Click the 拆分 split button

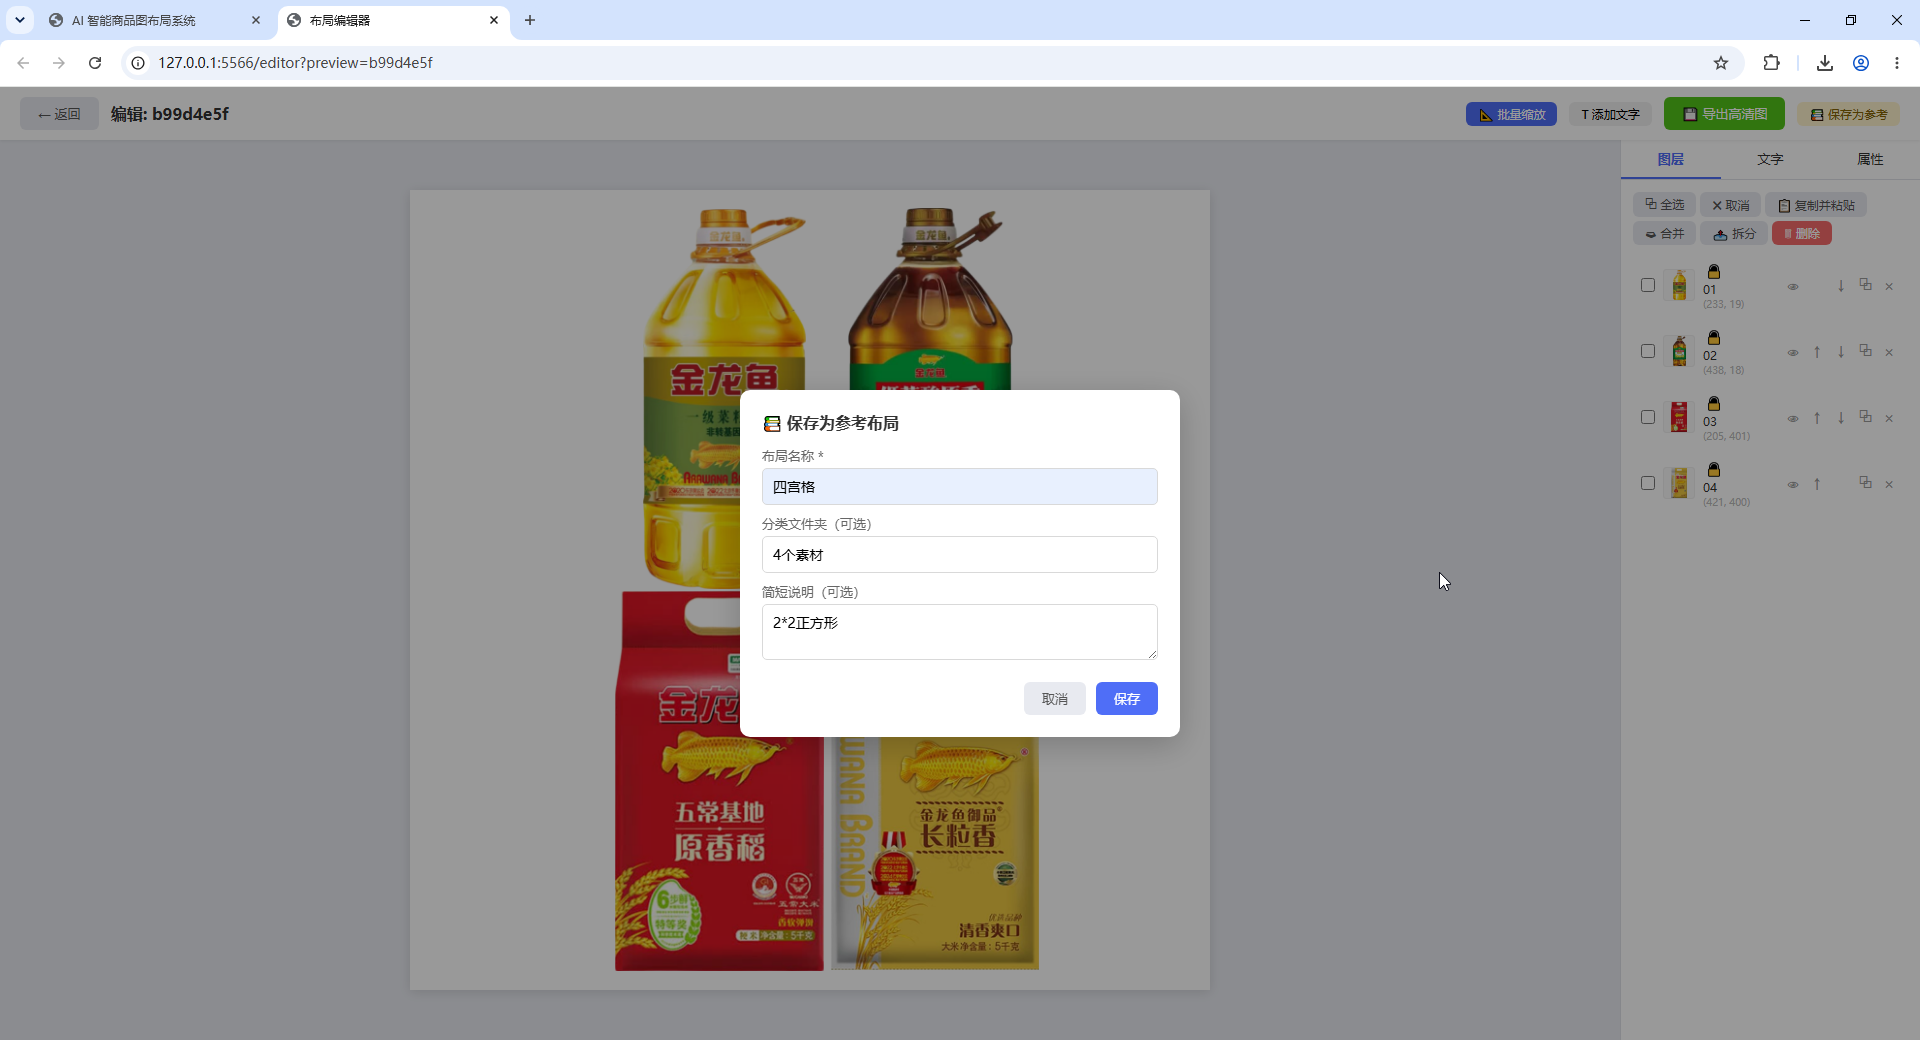1734,234
